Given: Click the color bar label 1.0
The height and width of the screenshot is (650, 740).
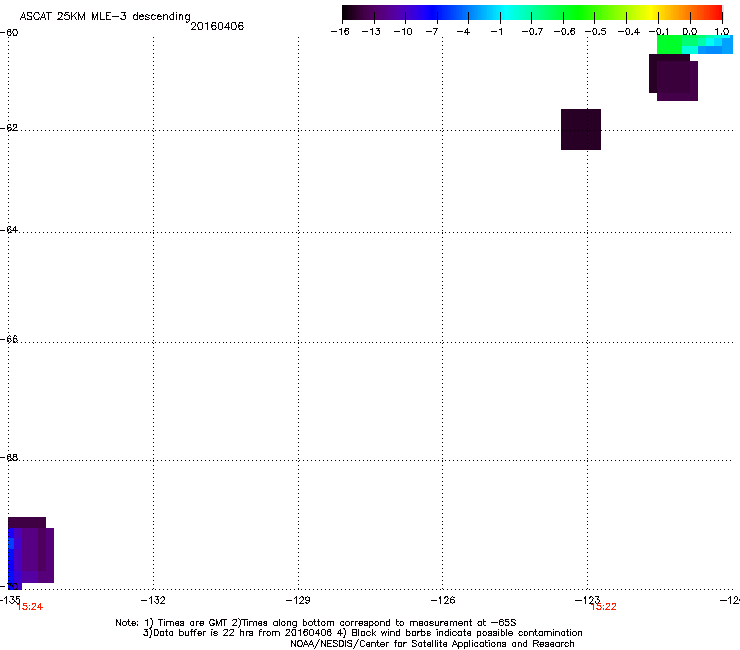Looking at the screenshot, I should pyautogui.click(x=722, y=32).
